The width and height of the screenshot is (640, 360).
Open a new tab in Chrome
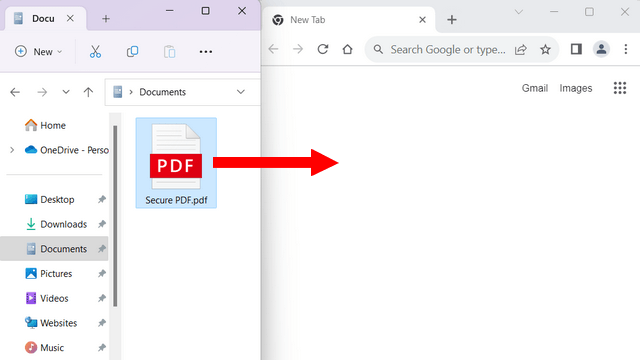(x=452, y=20)
